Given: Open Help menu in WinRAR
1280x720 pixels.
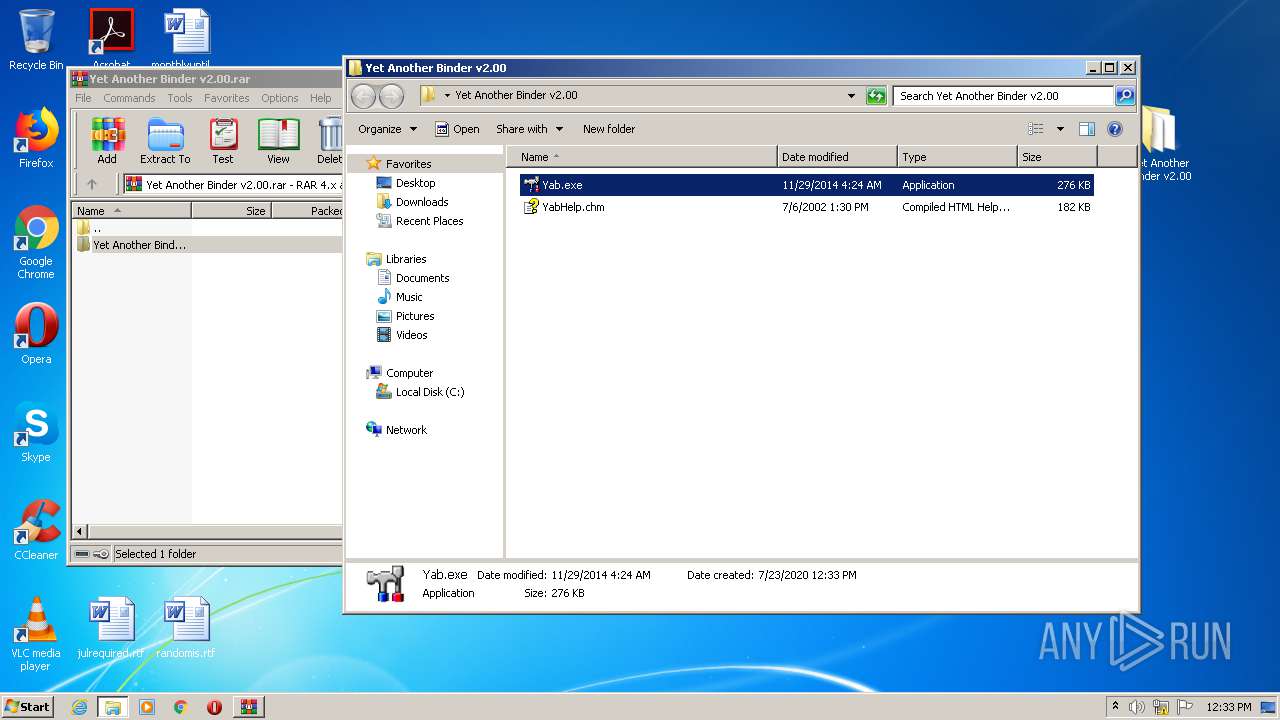Looking at the screenshot, I should coord(320,98).
